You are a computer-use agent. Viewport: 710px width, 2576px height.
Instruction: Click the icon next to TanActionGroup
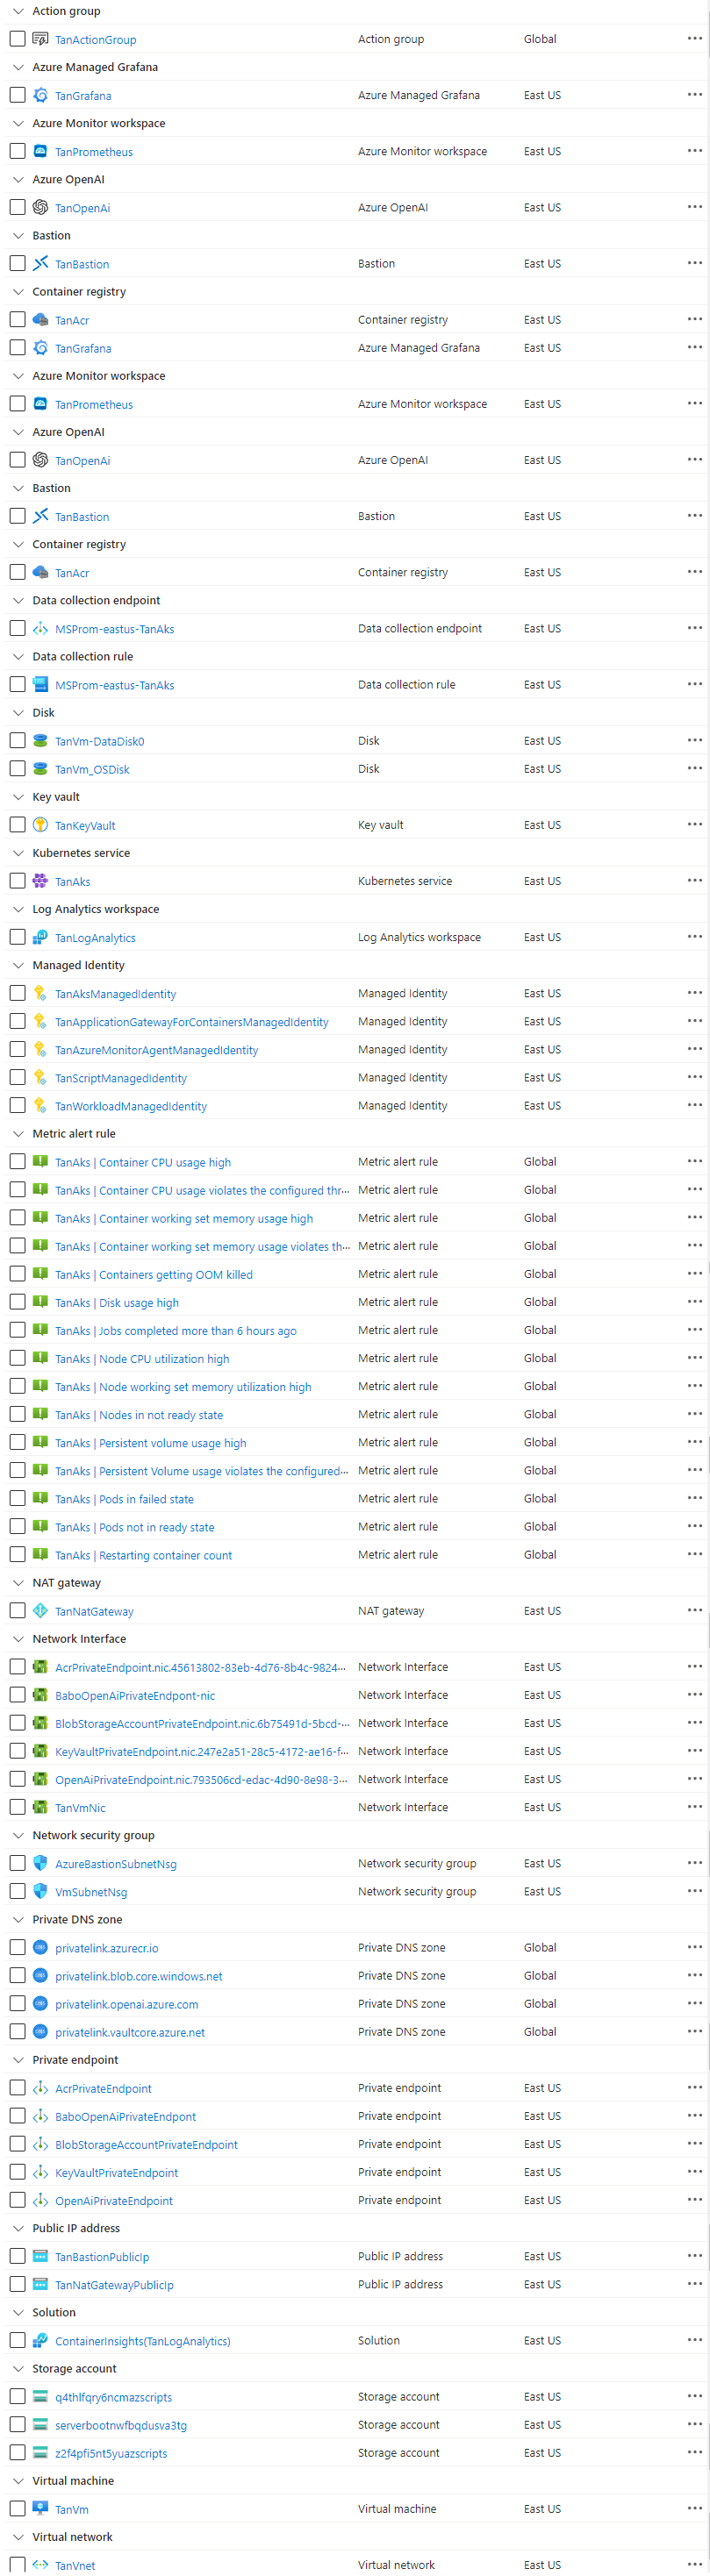[x=40, y=39]
